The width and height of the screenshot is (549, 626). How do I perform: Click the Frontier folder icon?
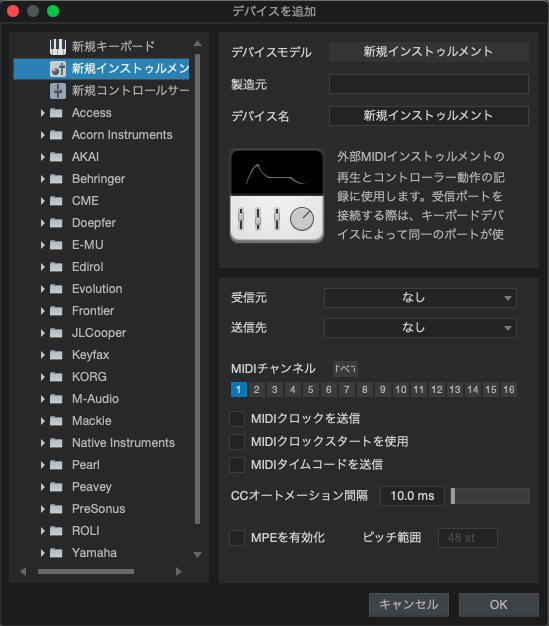(56, 311)
